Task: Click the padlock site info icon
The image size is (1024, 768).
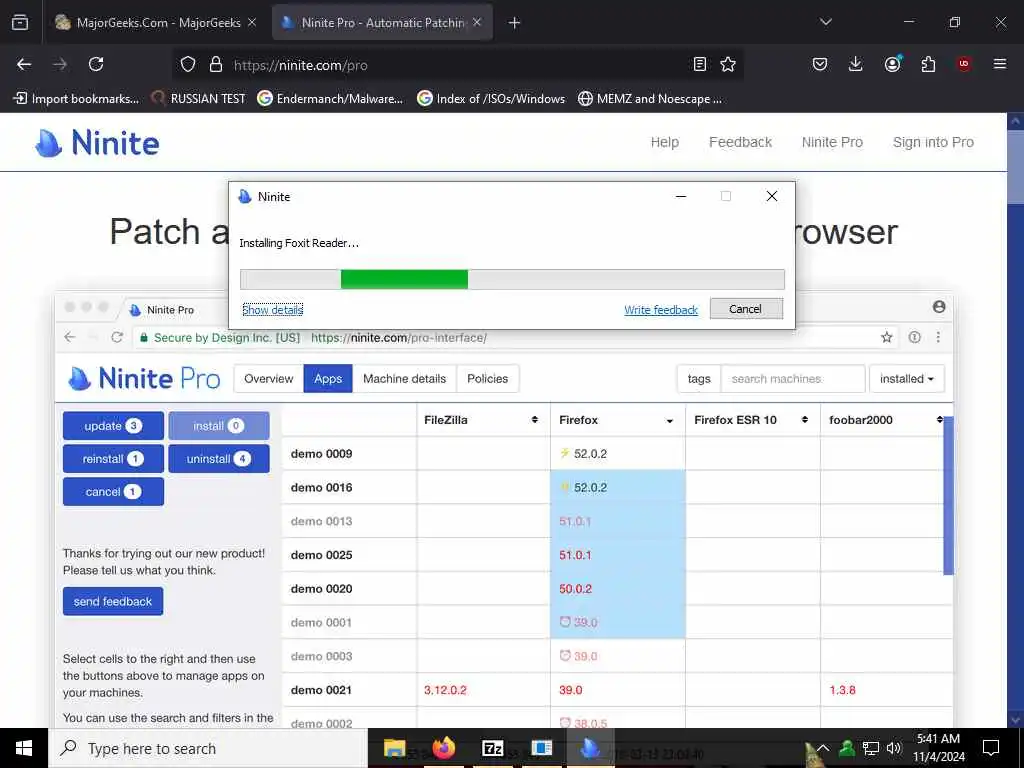Action: [x=216, y=65]
